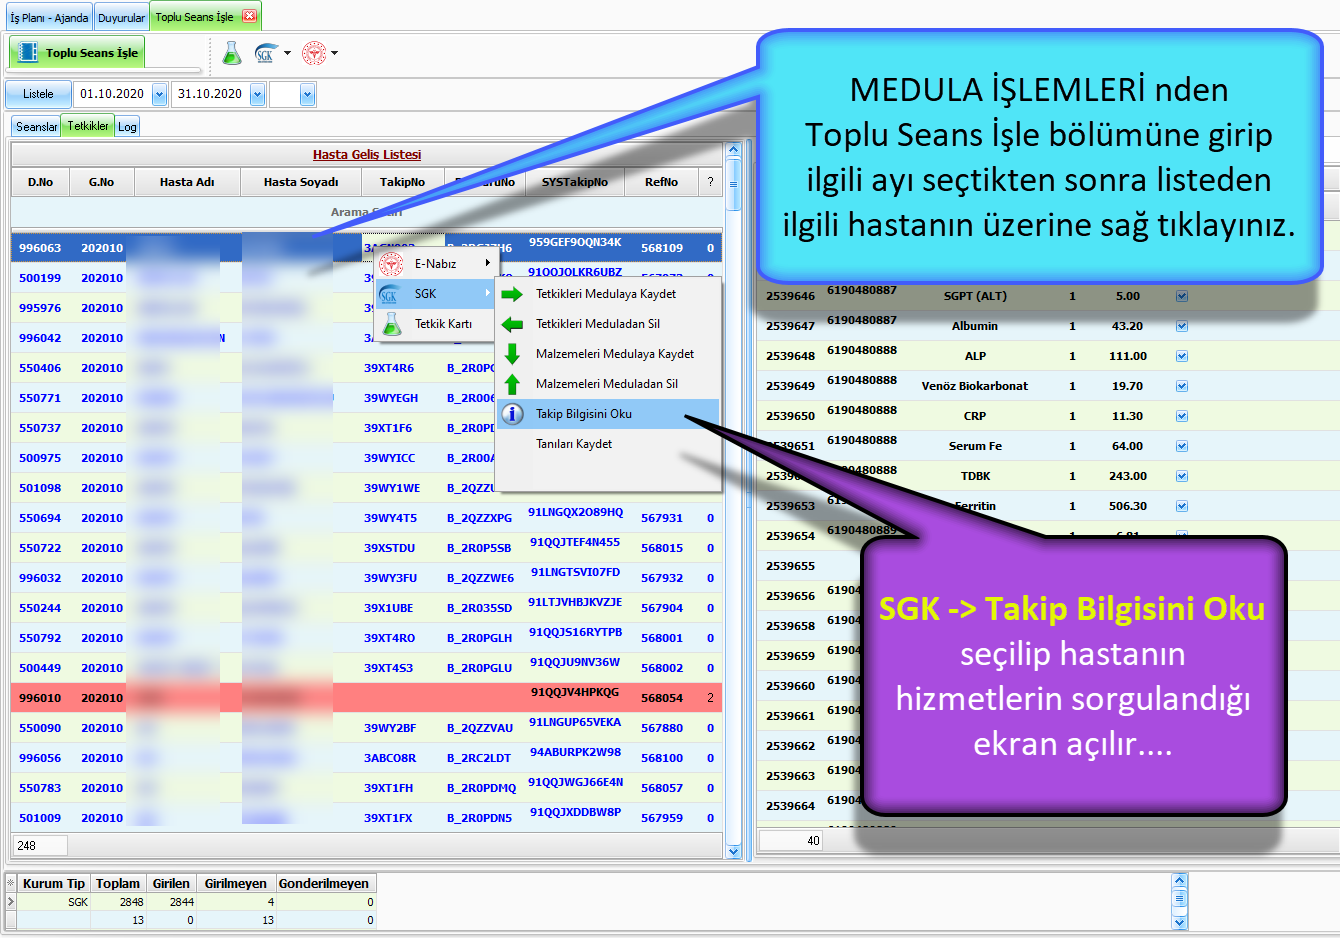Click patient list scrollbar down arrow

(x=733, y=852)
